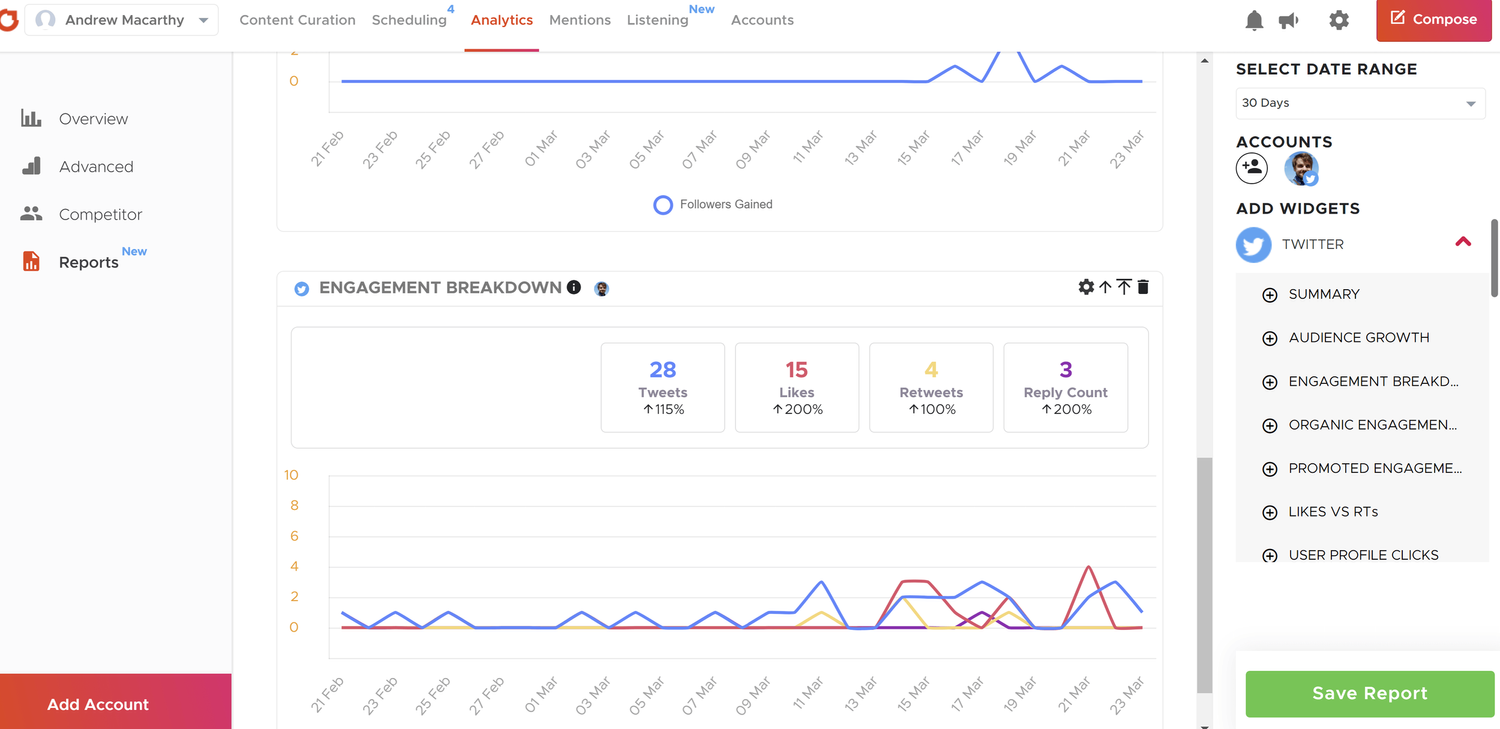
Task: Collapse the Twitter widget list chevron
Action: coord(1463,241)
